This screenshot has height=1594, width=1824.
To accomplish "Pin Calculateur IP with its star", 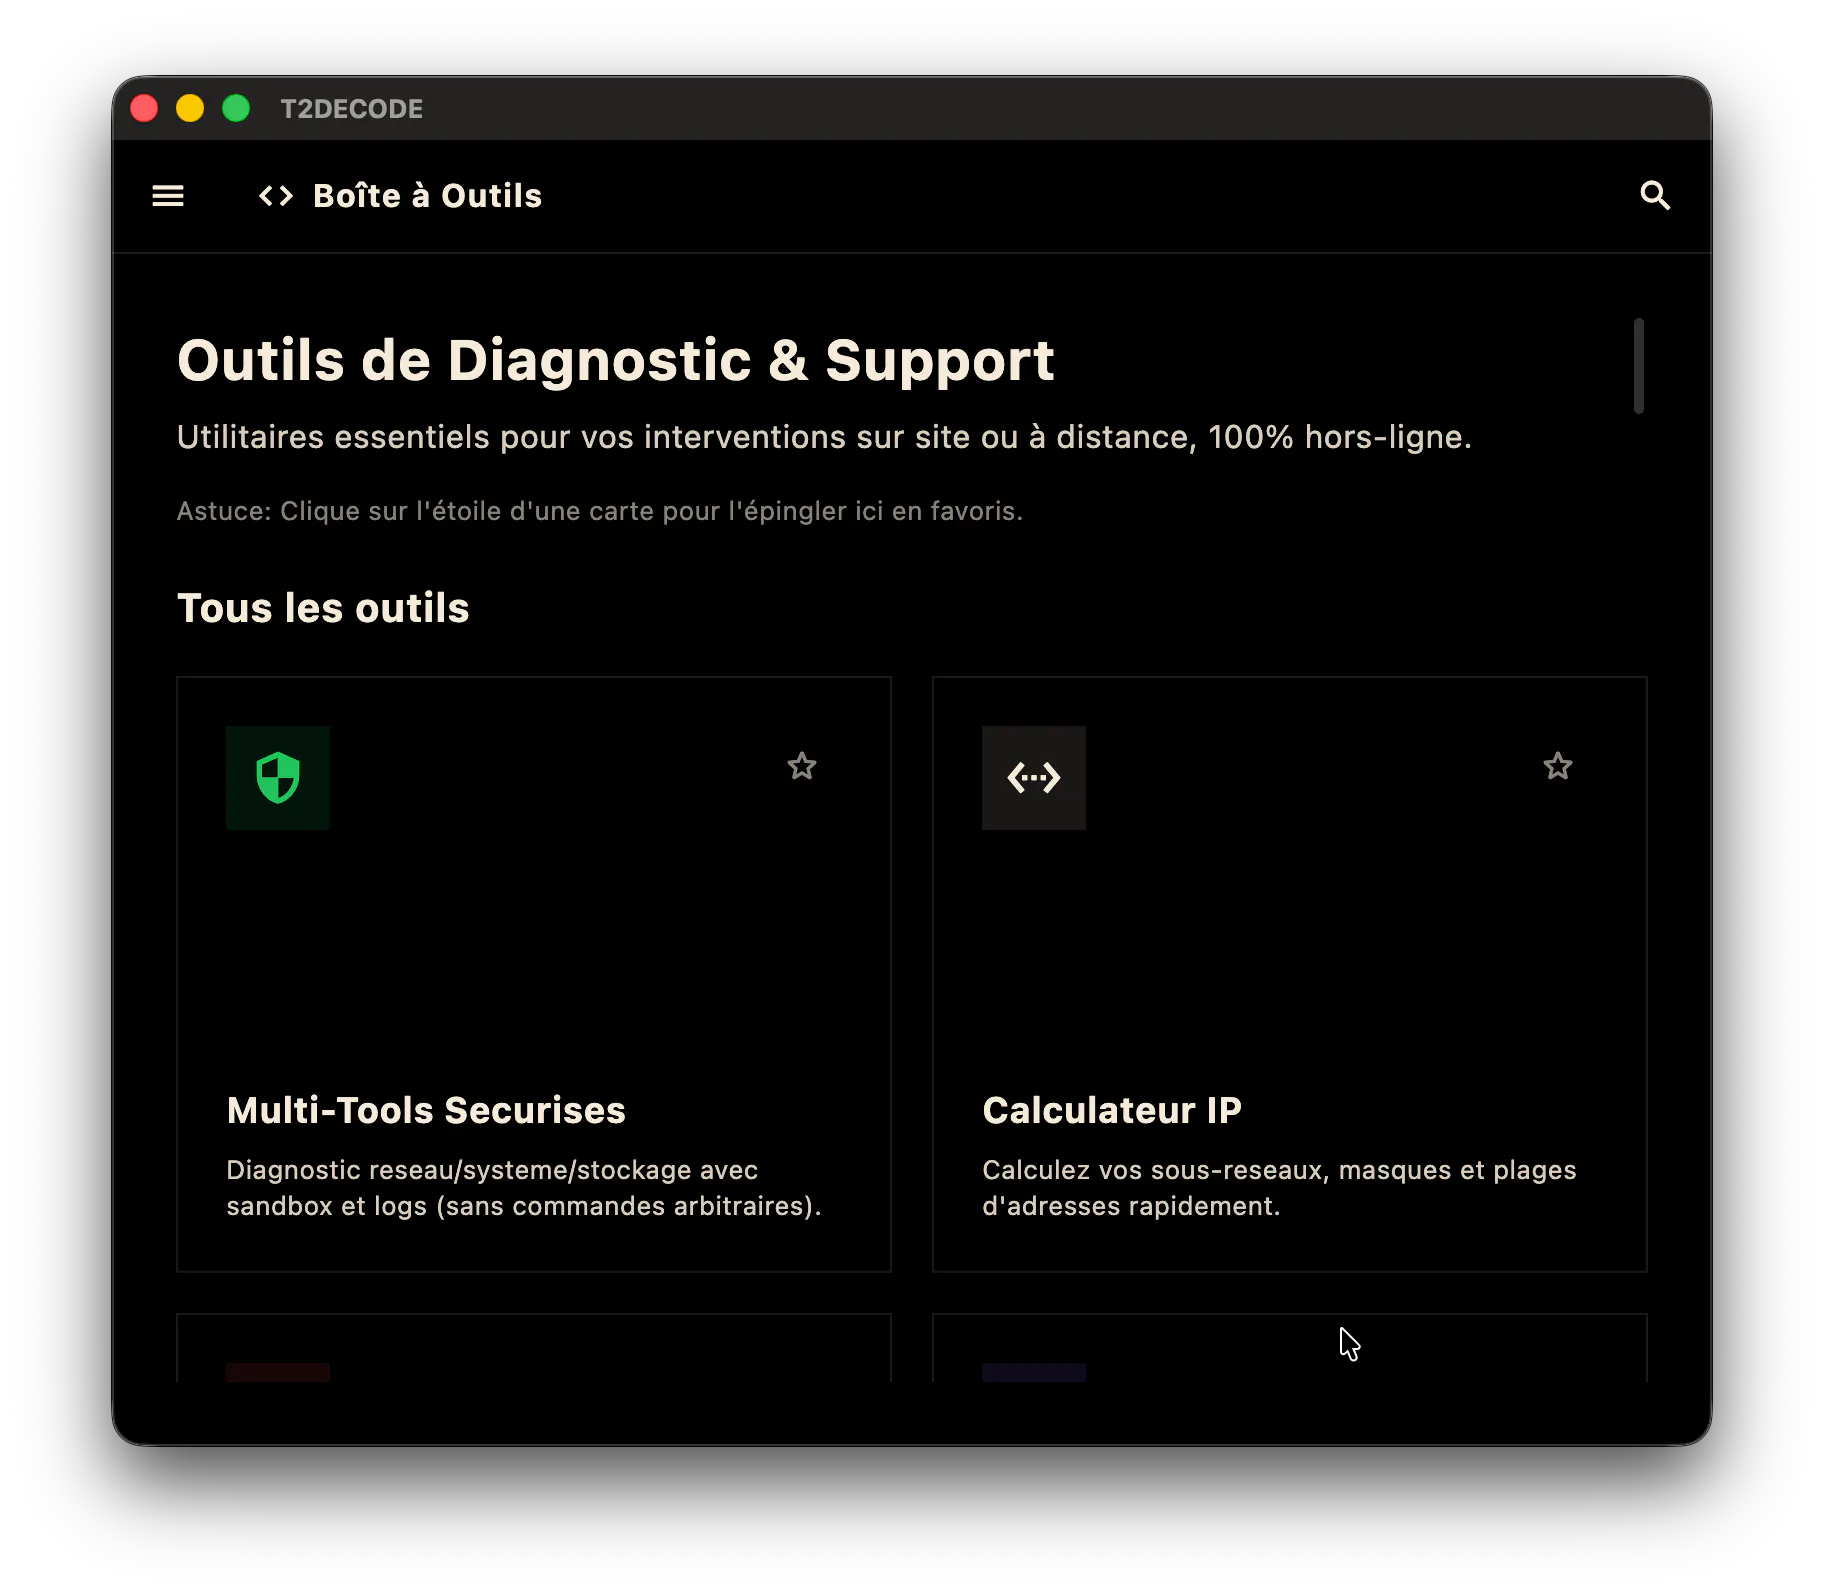I will click(1558, 767).
